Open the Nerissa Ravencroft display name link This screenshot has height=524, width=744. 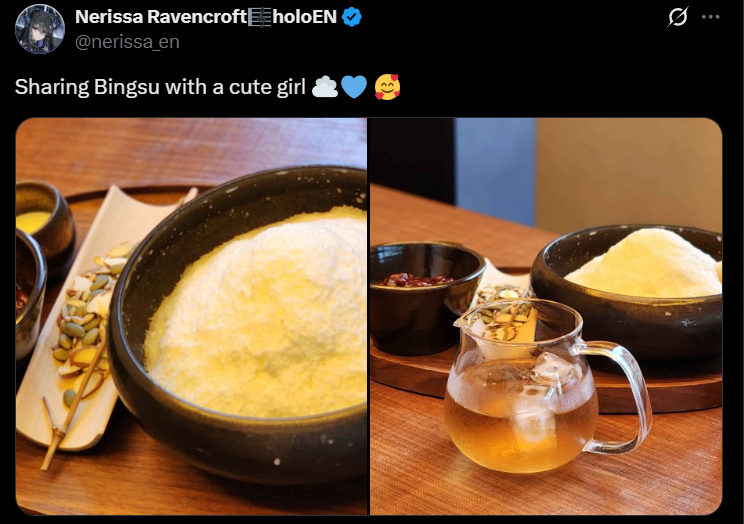click(x=161, y=17)
